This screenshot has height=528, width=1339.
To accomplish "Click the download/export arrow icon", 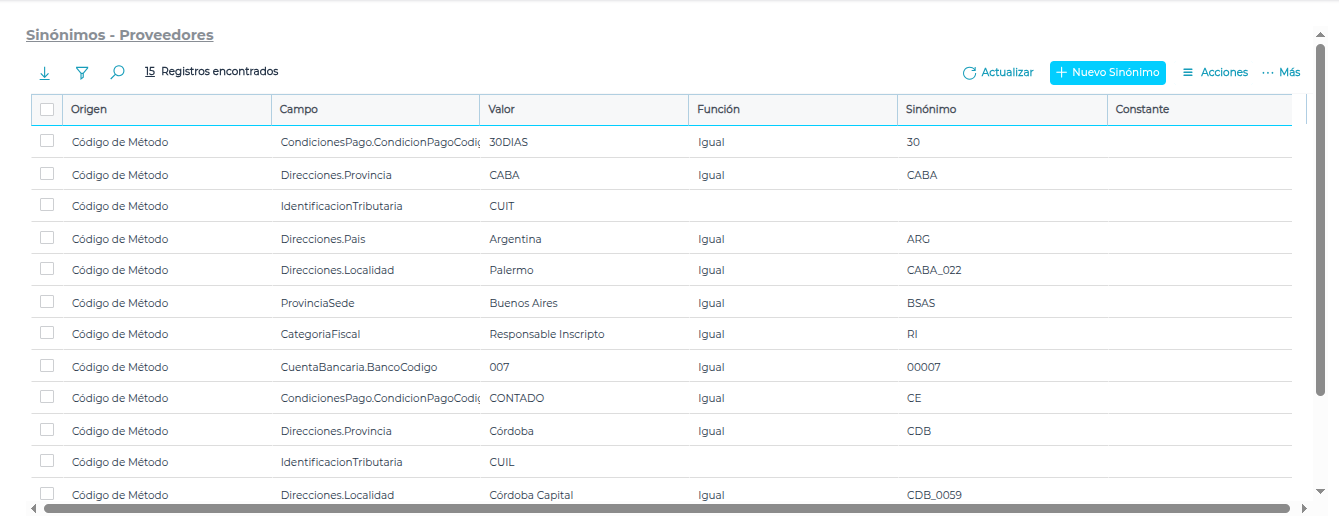I will 44,73.
